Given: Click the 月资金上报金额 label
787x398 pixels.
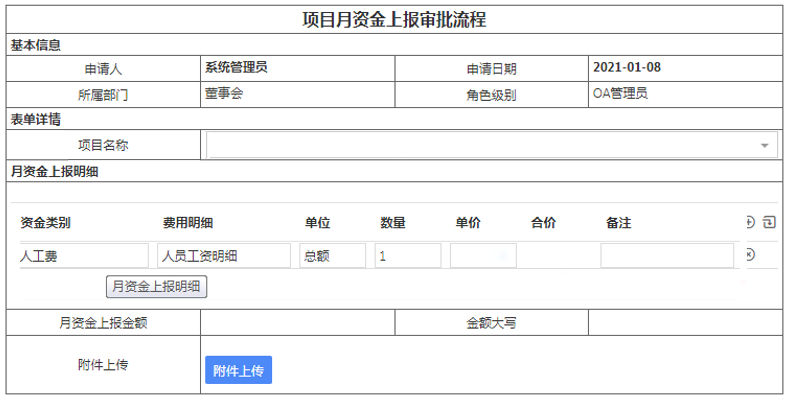Looking at the screenshot, I should point(103,323).
